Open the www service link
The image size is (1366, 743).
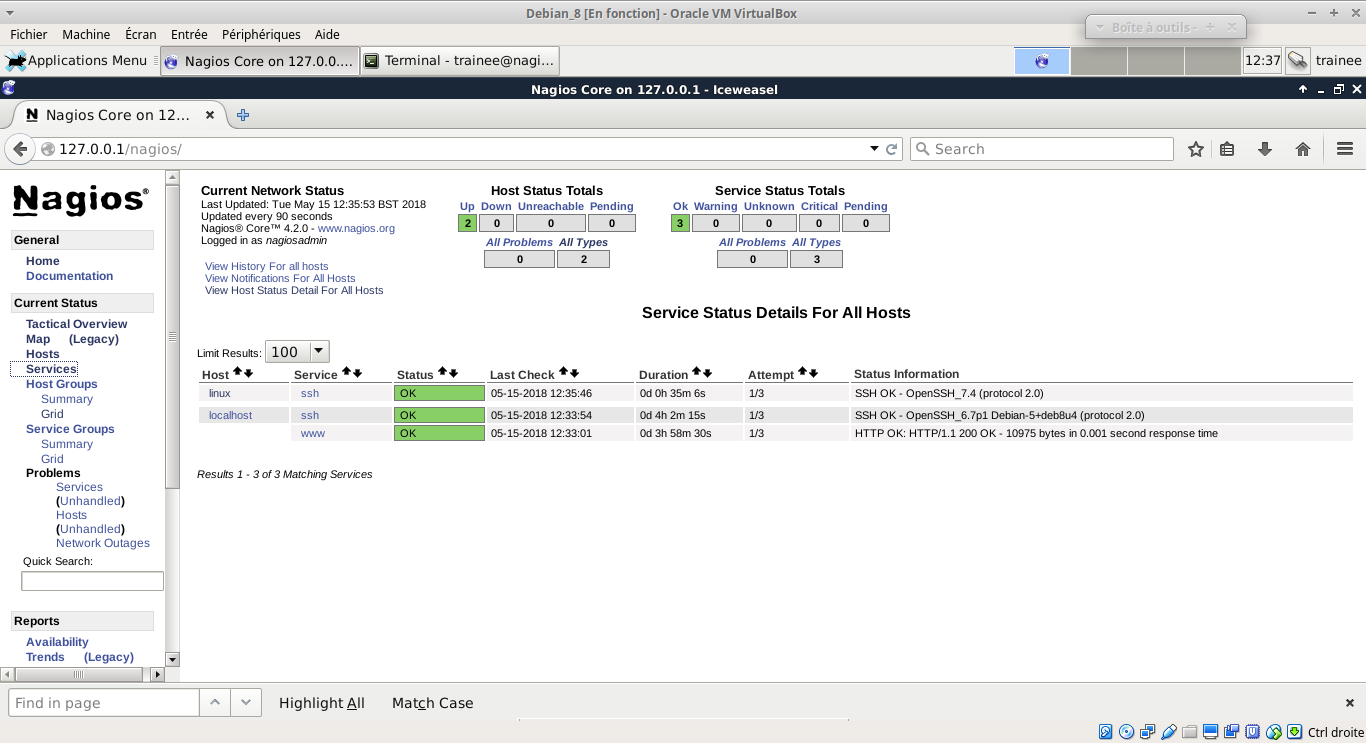click(x=313, y=433)
